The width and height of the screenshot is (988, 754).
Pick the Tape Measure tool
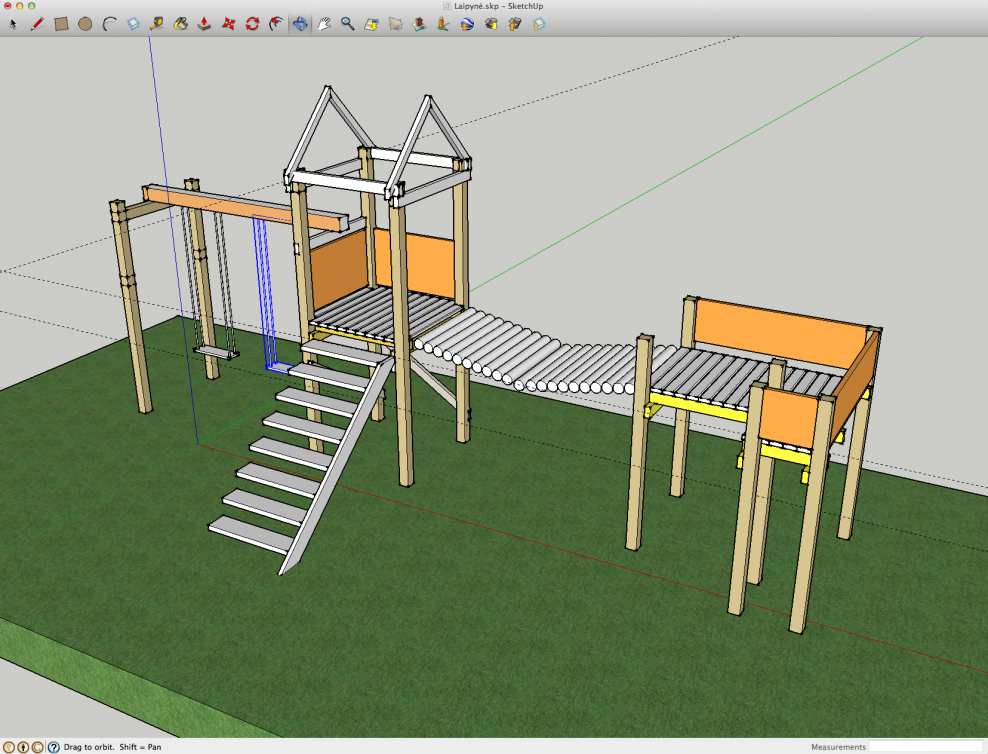click(157, 24)
